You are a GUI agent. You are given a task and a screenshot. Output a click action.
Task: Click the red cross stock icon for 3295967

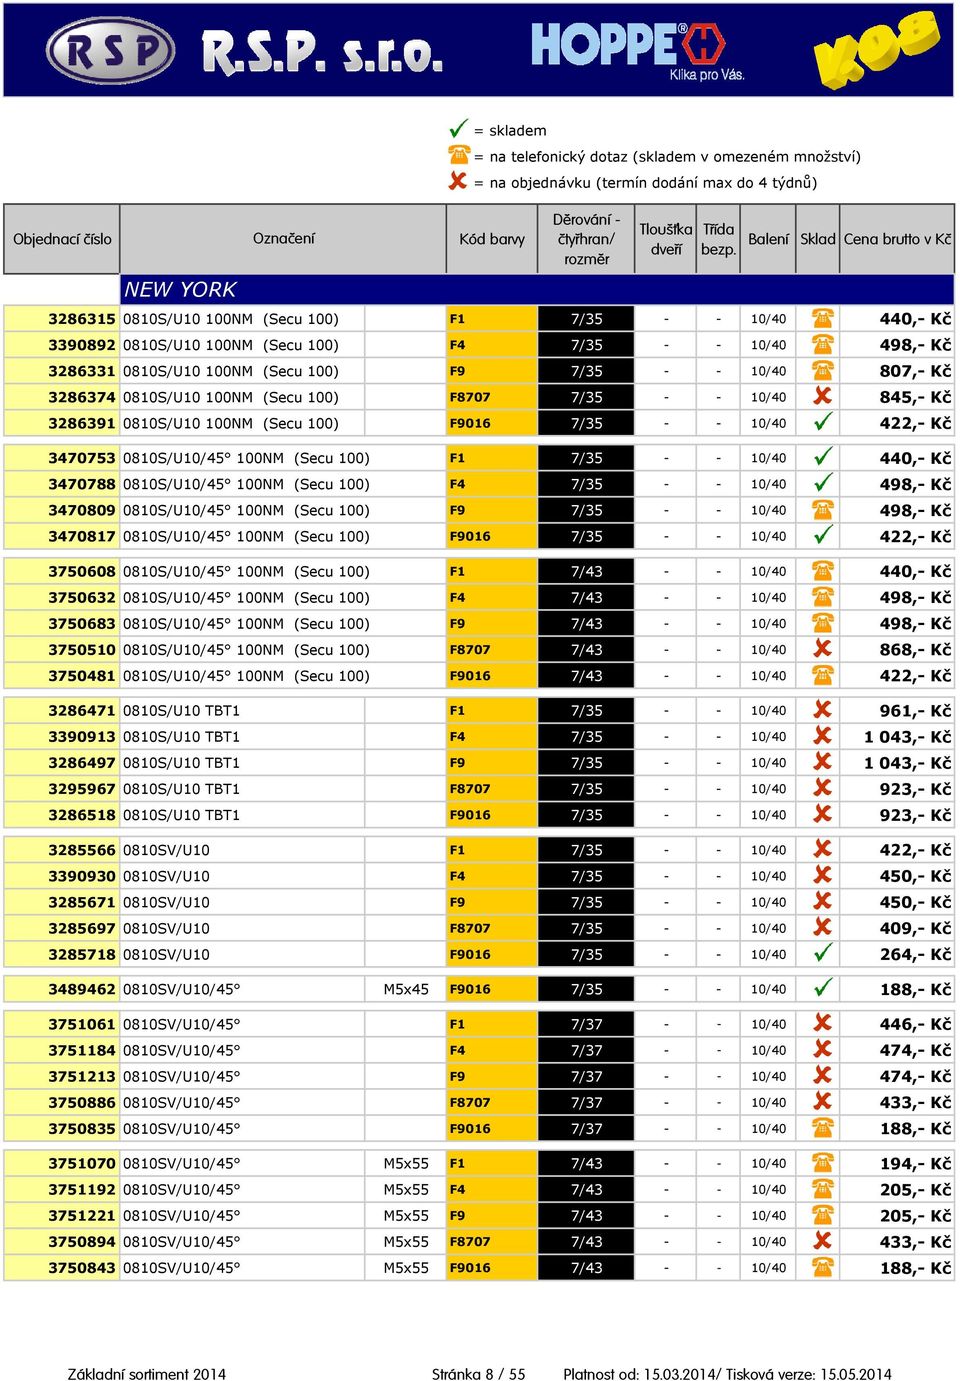(822, 787)
